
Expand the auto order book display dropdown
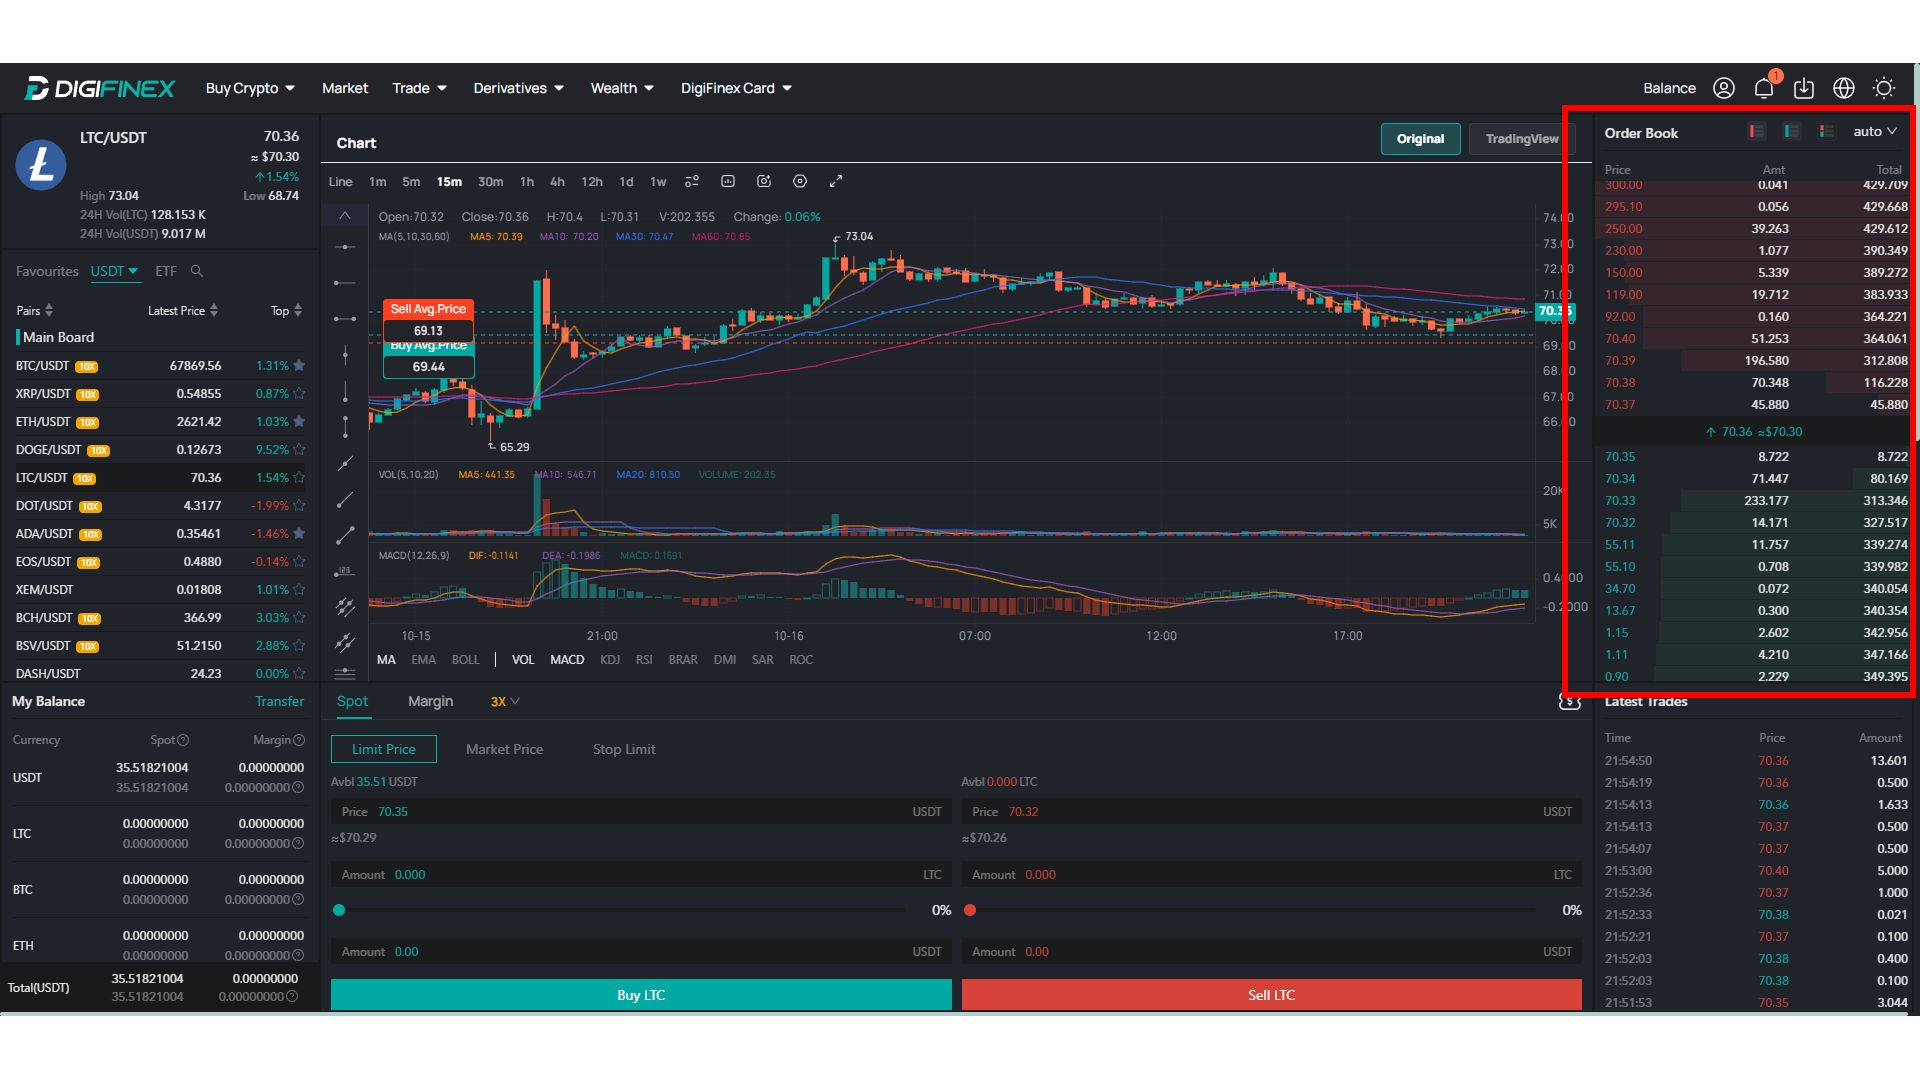click(x=1876, y=131)
